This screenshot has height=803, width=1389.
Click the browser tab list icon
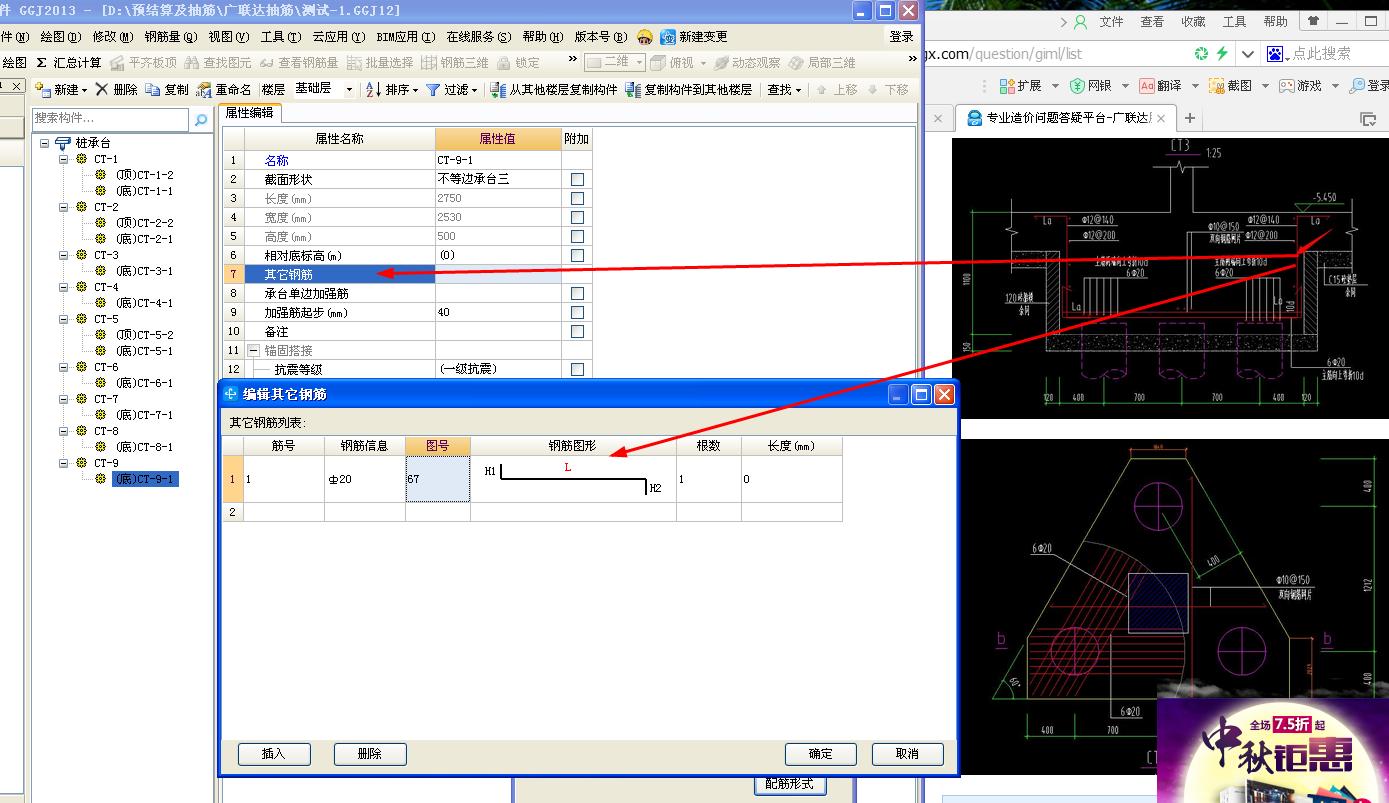(1368, 119)
